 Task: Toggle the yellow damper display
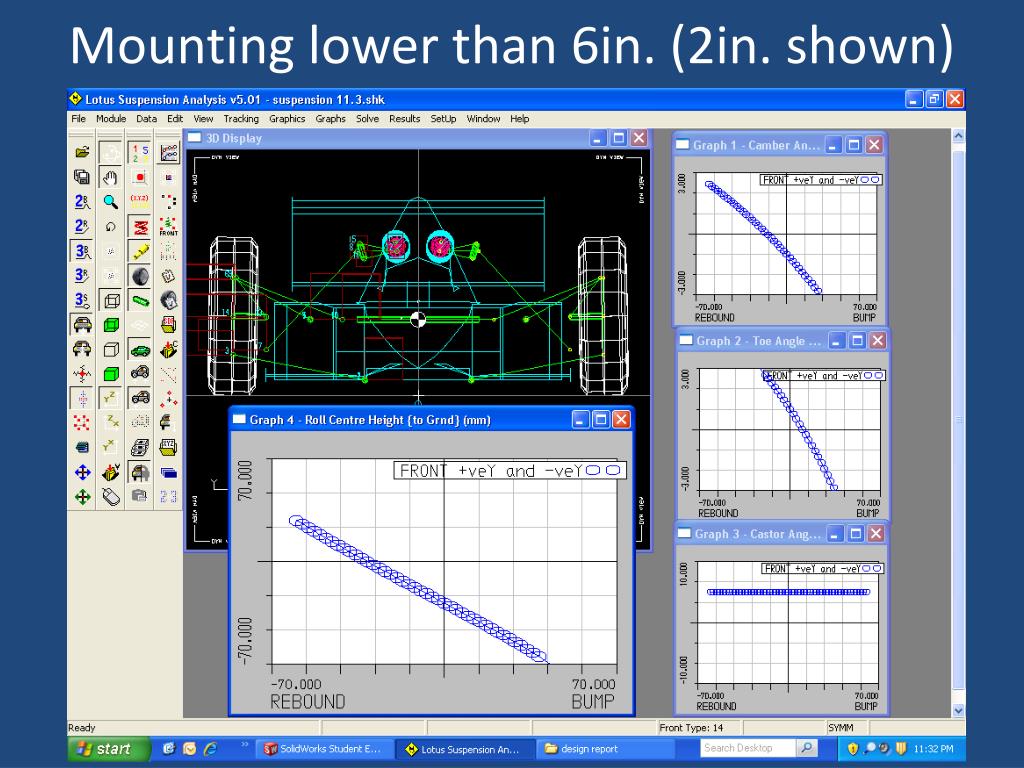click(140, 251)
